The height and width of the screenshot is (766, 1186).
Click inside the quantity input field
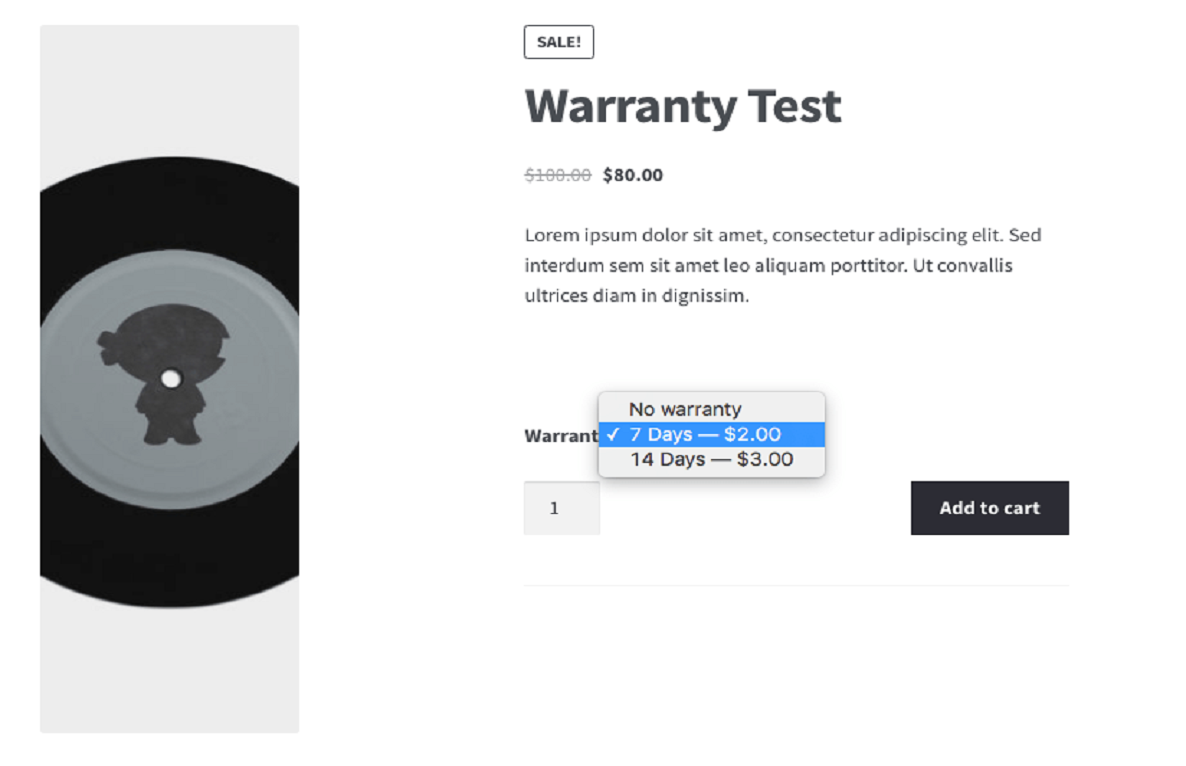click(x=561, y=507)
